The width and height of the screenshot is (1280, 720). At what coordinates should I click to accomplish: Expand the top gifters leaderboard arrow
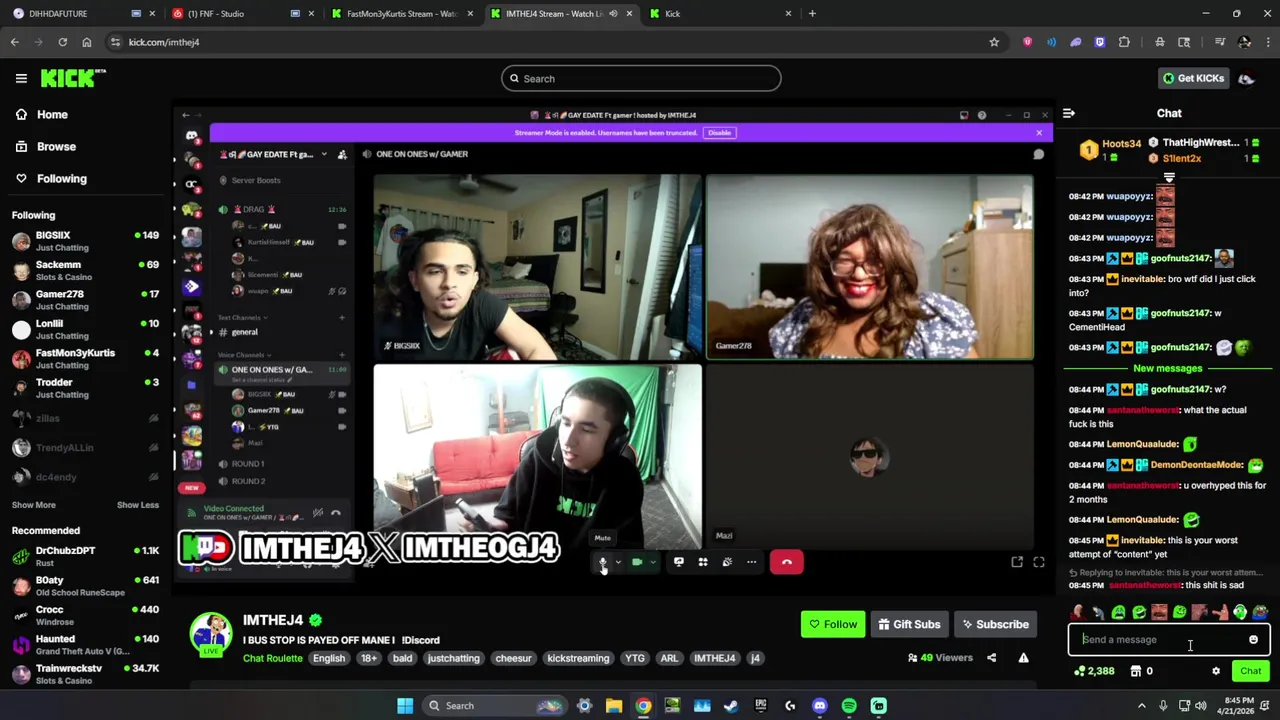click(1169, 178)
